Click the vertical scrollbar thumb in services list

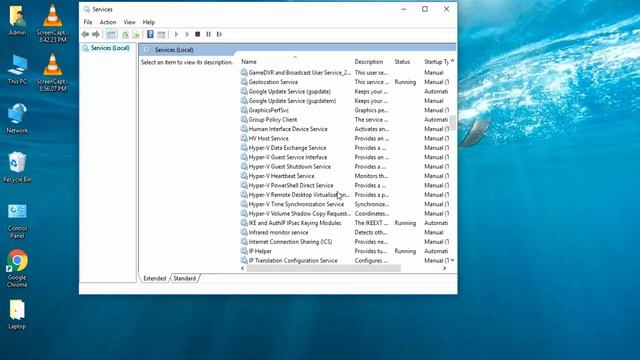pyautogui.click(x=452, y=123)
